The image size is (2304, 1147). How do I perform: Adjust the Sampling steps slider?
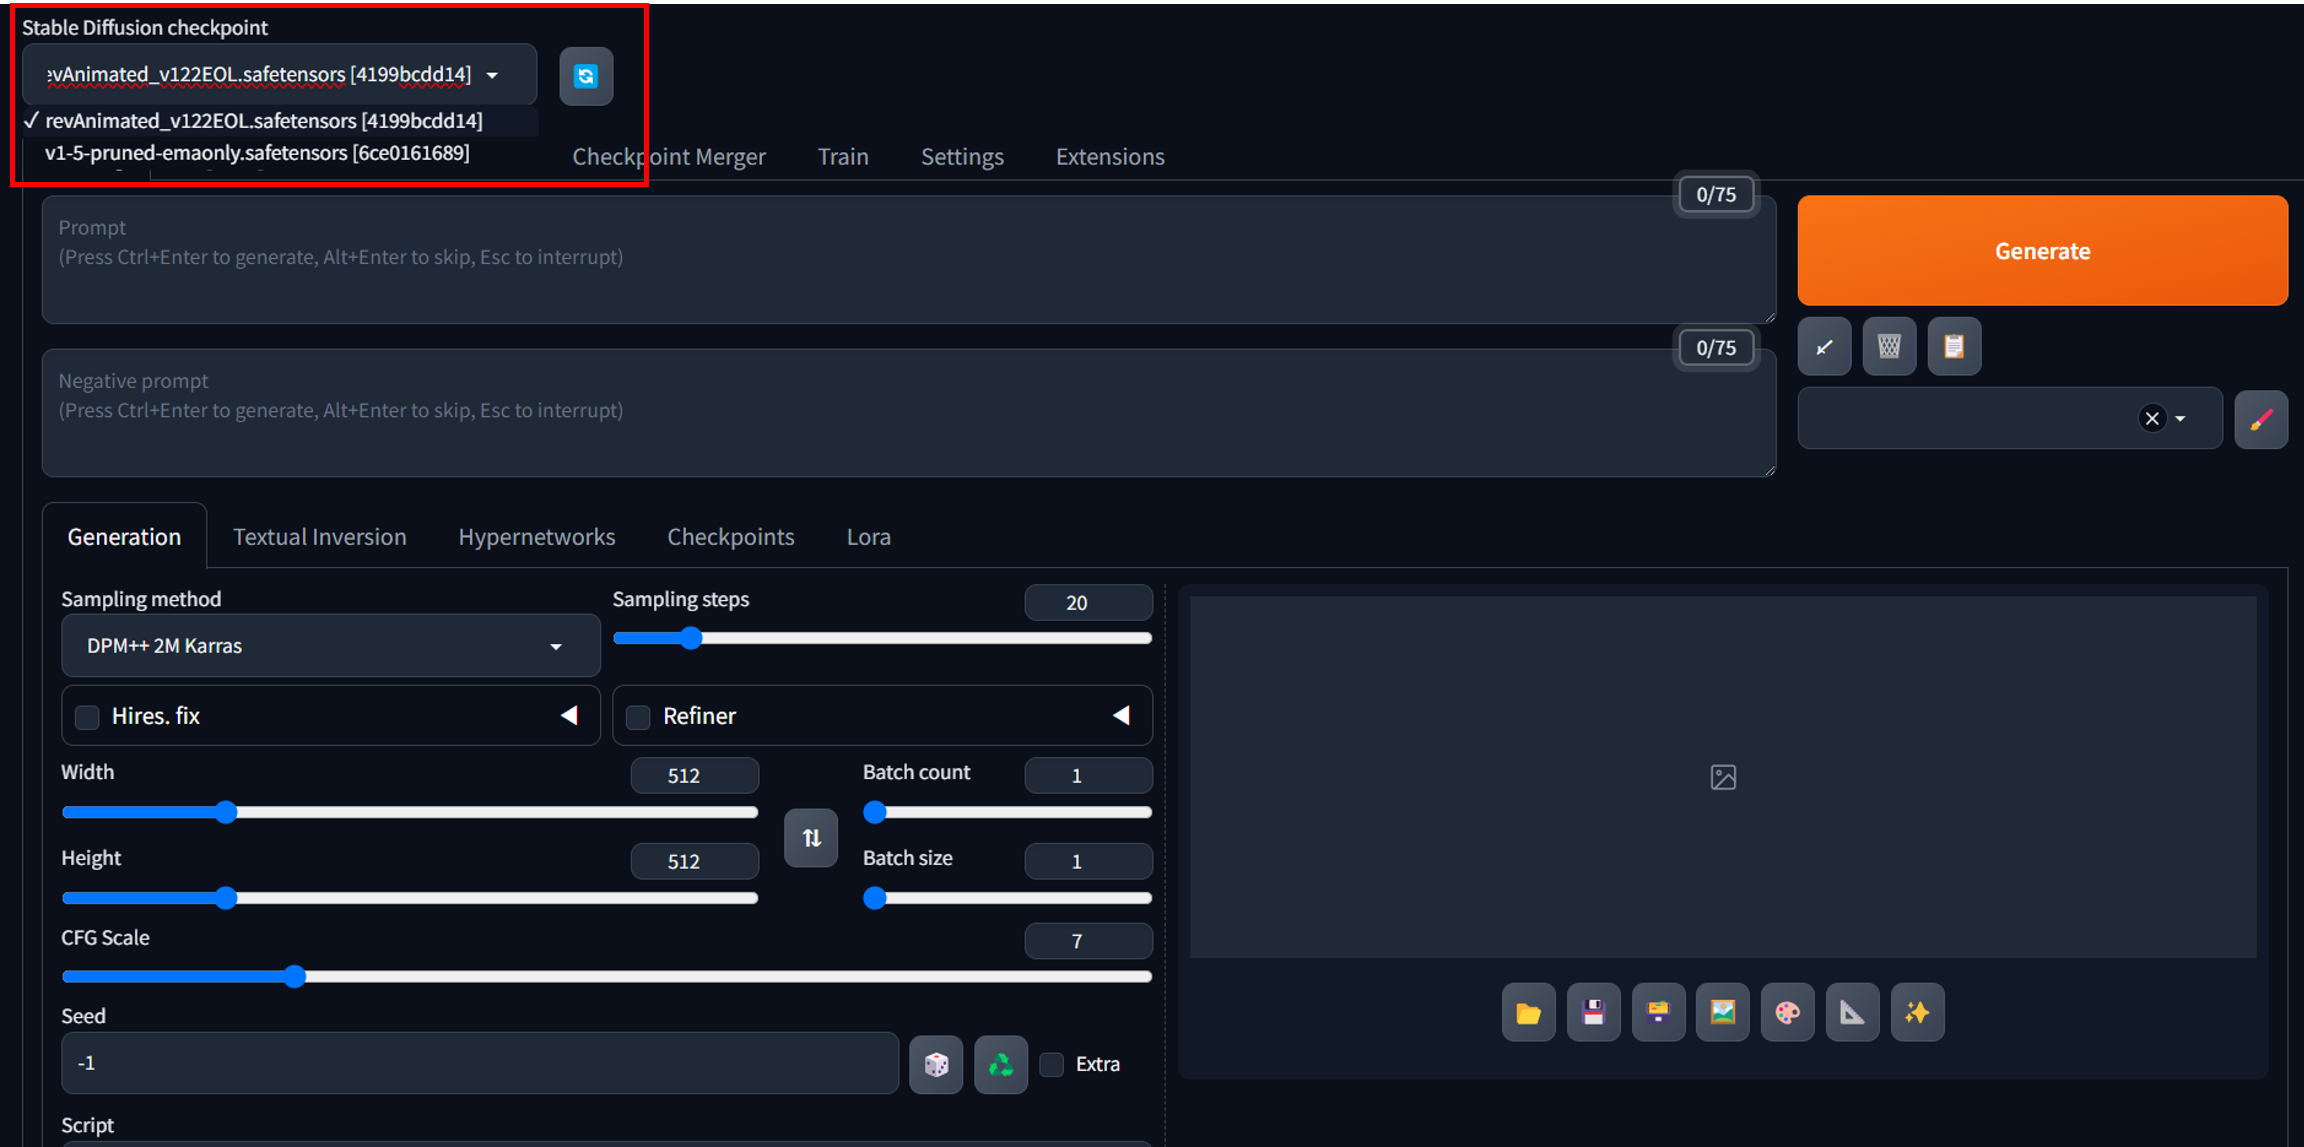[x=883, y=638]
